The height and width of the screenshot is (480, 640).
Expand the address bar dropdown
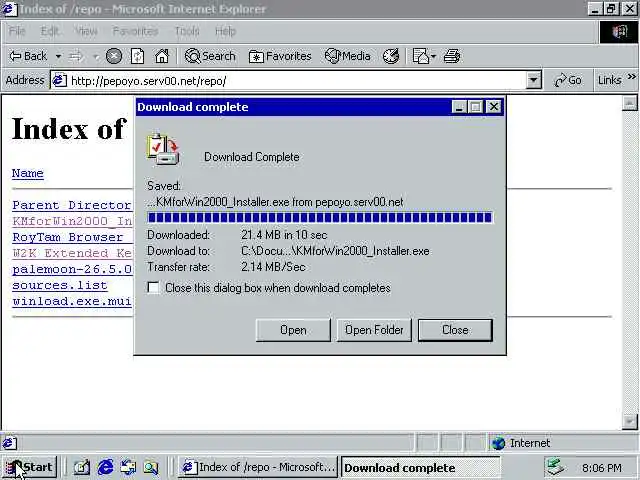[x=533, y=80]
